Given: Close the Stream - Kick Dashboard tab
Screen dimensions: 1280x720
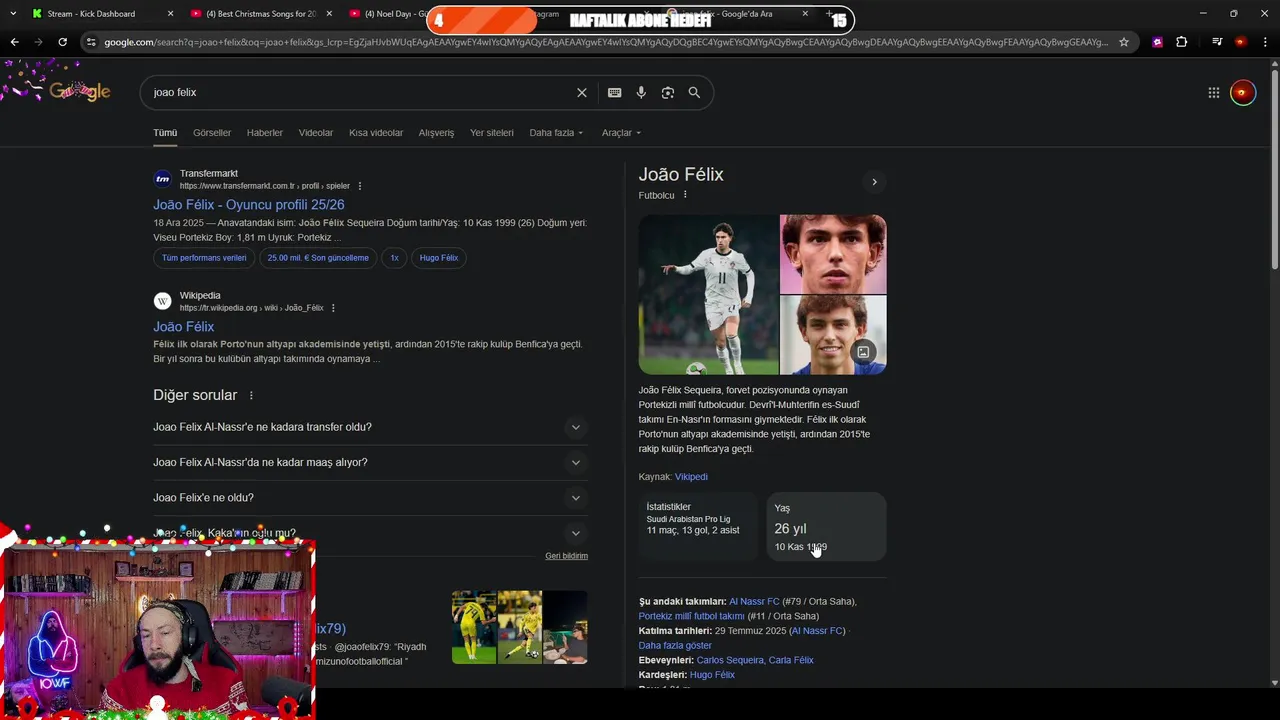Looking at the screenshot, I should 170,14.
